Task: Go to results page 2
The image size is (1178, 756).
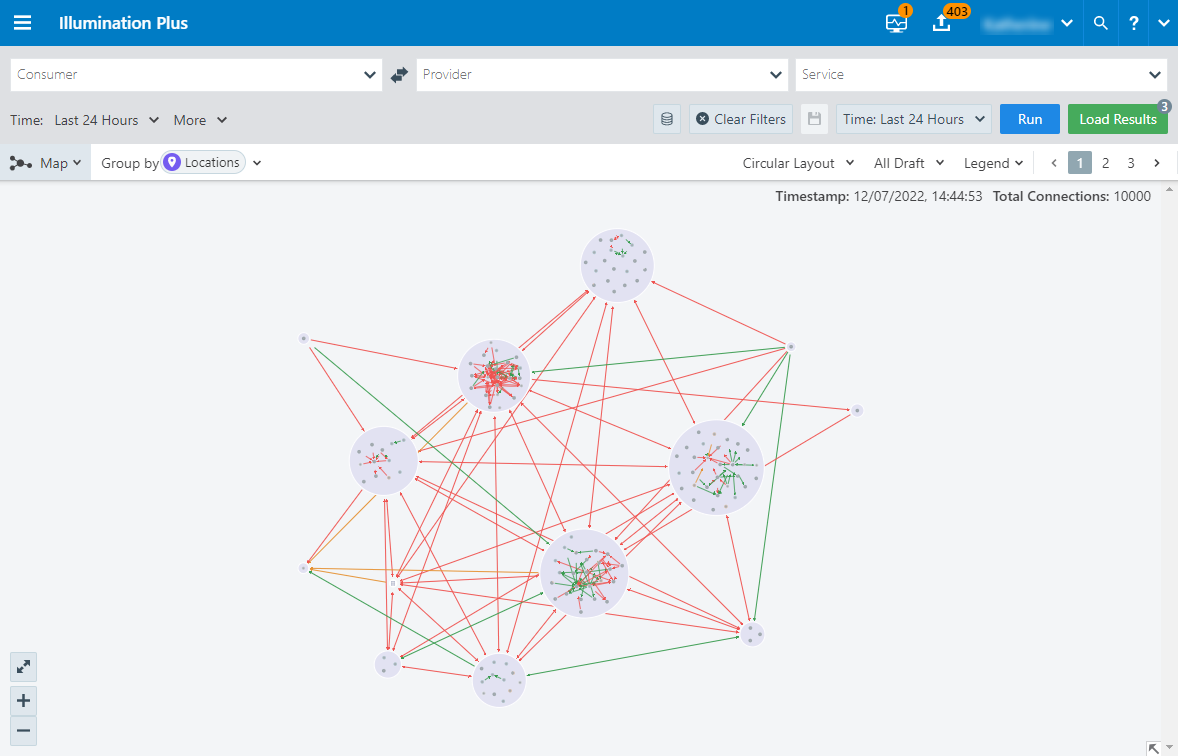Action: (1105, 162)
